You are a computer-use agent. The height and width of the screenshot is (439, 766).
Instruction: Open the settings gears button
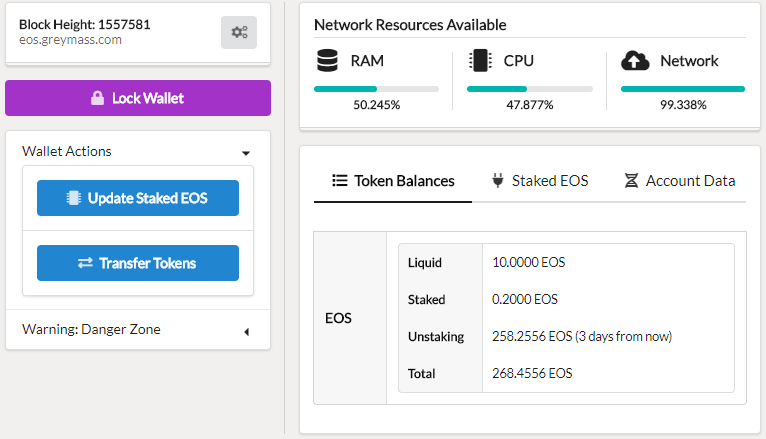pyautogui.click(x=239, y=32)
